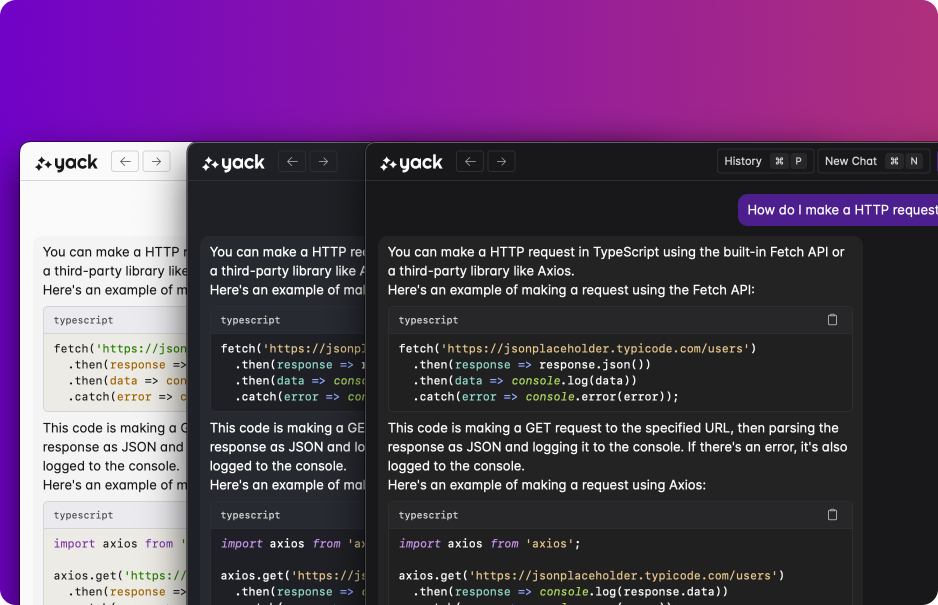Screen dimensions: 938x605
Task: Click the "fetch('https://json" line in the light window
Action: tap(120, 348)
